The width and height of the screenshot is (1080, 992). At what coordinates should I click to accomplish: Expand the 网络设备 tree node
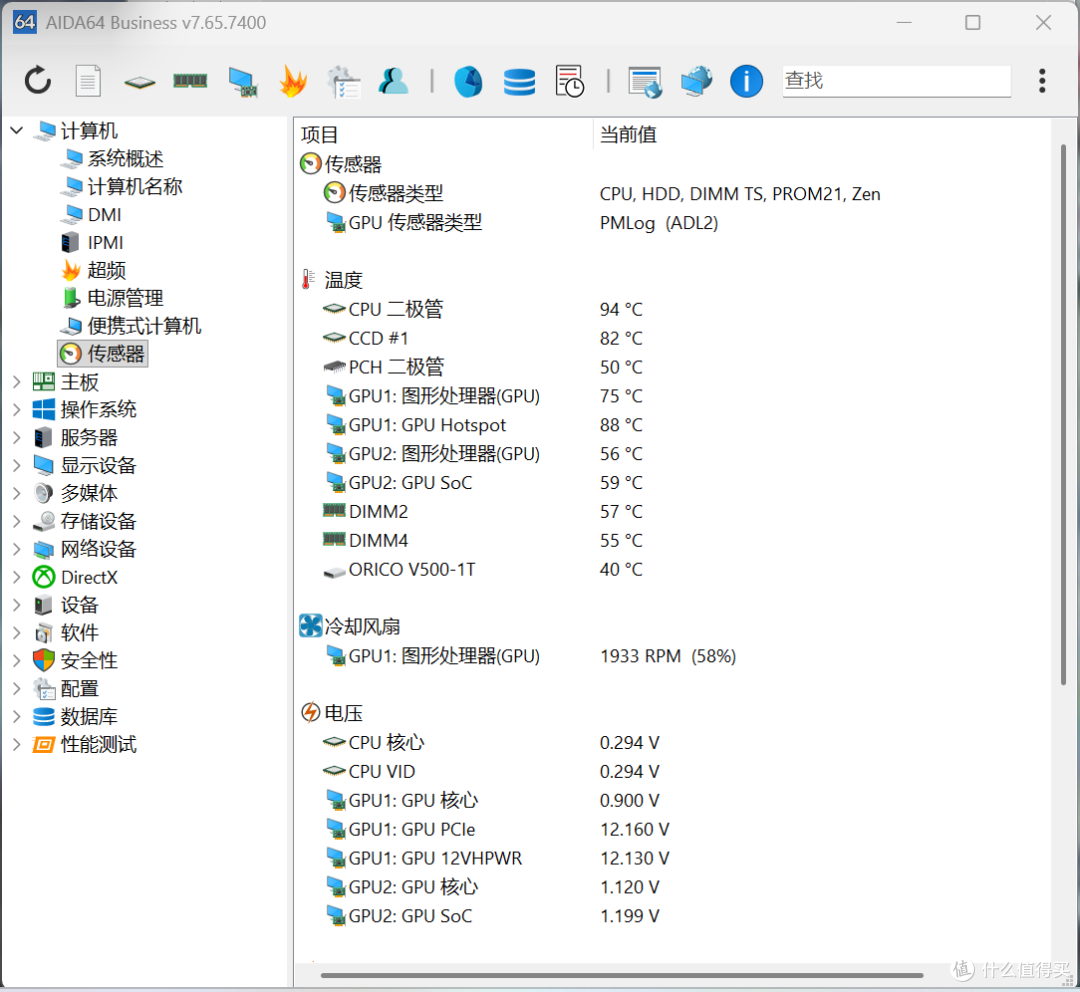tap(17, 549)
